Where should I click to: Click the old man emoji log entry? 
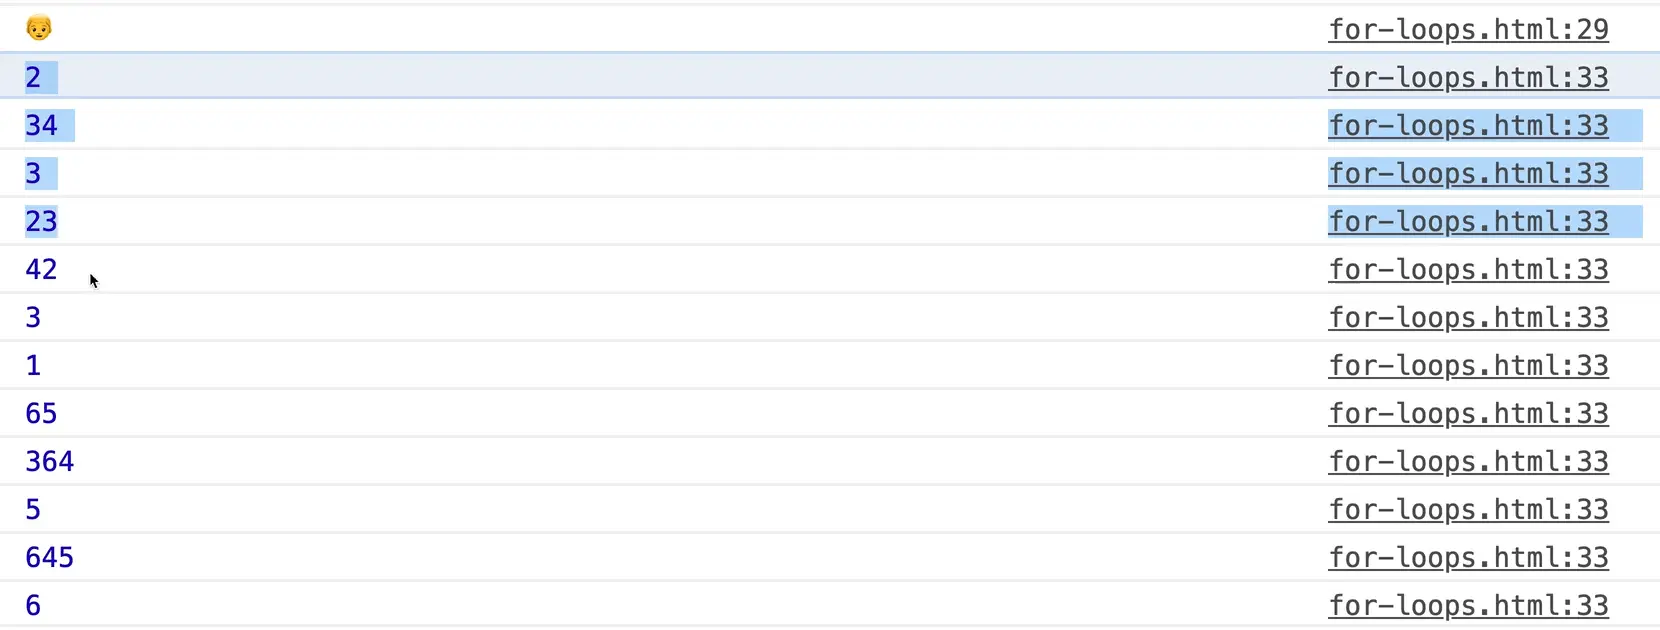coord(39,28)
